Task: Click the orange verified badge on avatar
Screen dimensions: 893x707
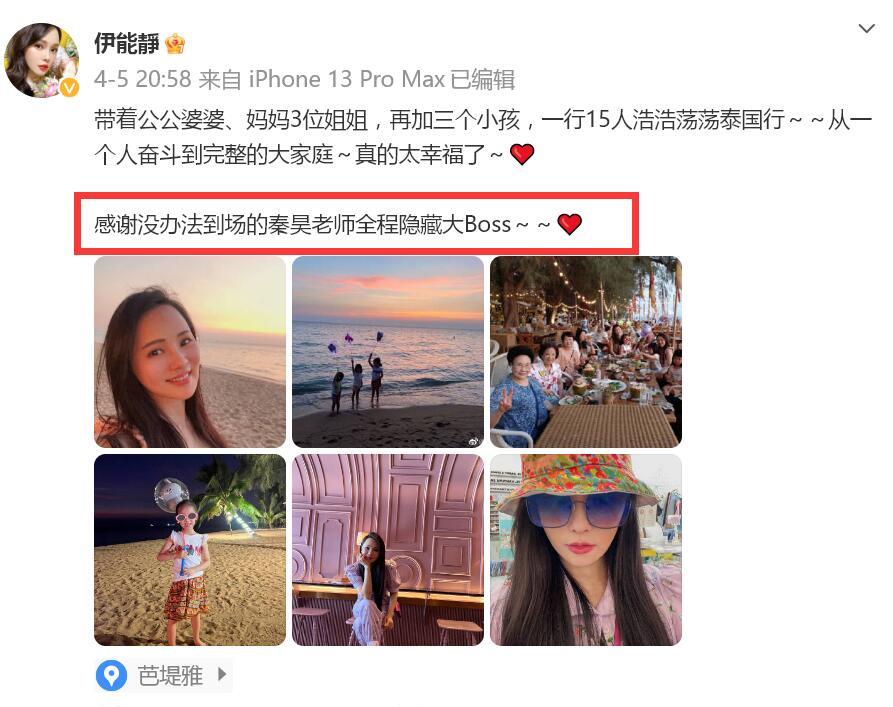Action: 69,88
